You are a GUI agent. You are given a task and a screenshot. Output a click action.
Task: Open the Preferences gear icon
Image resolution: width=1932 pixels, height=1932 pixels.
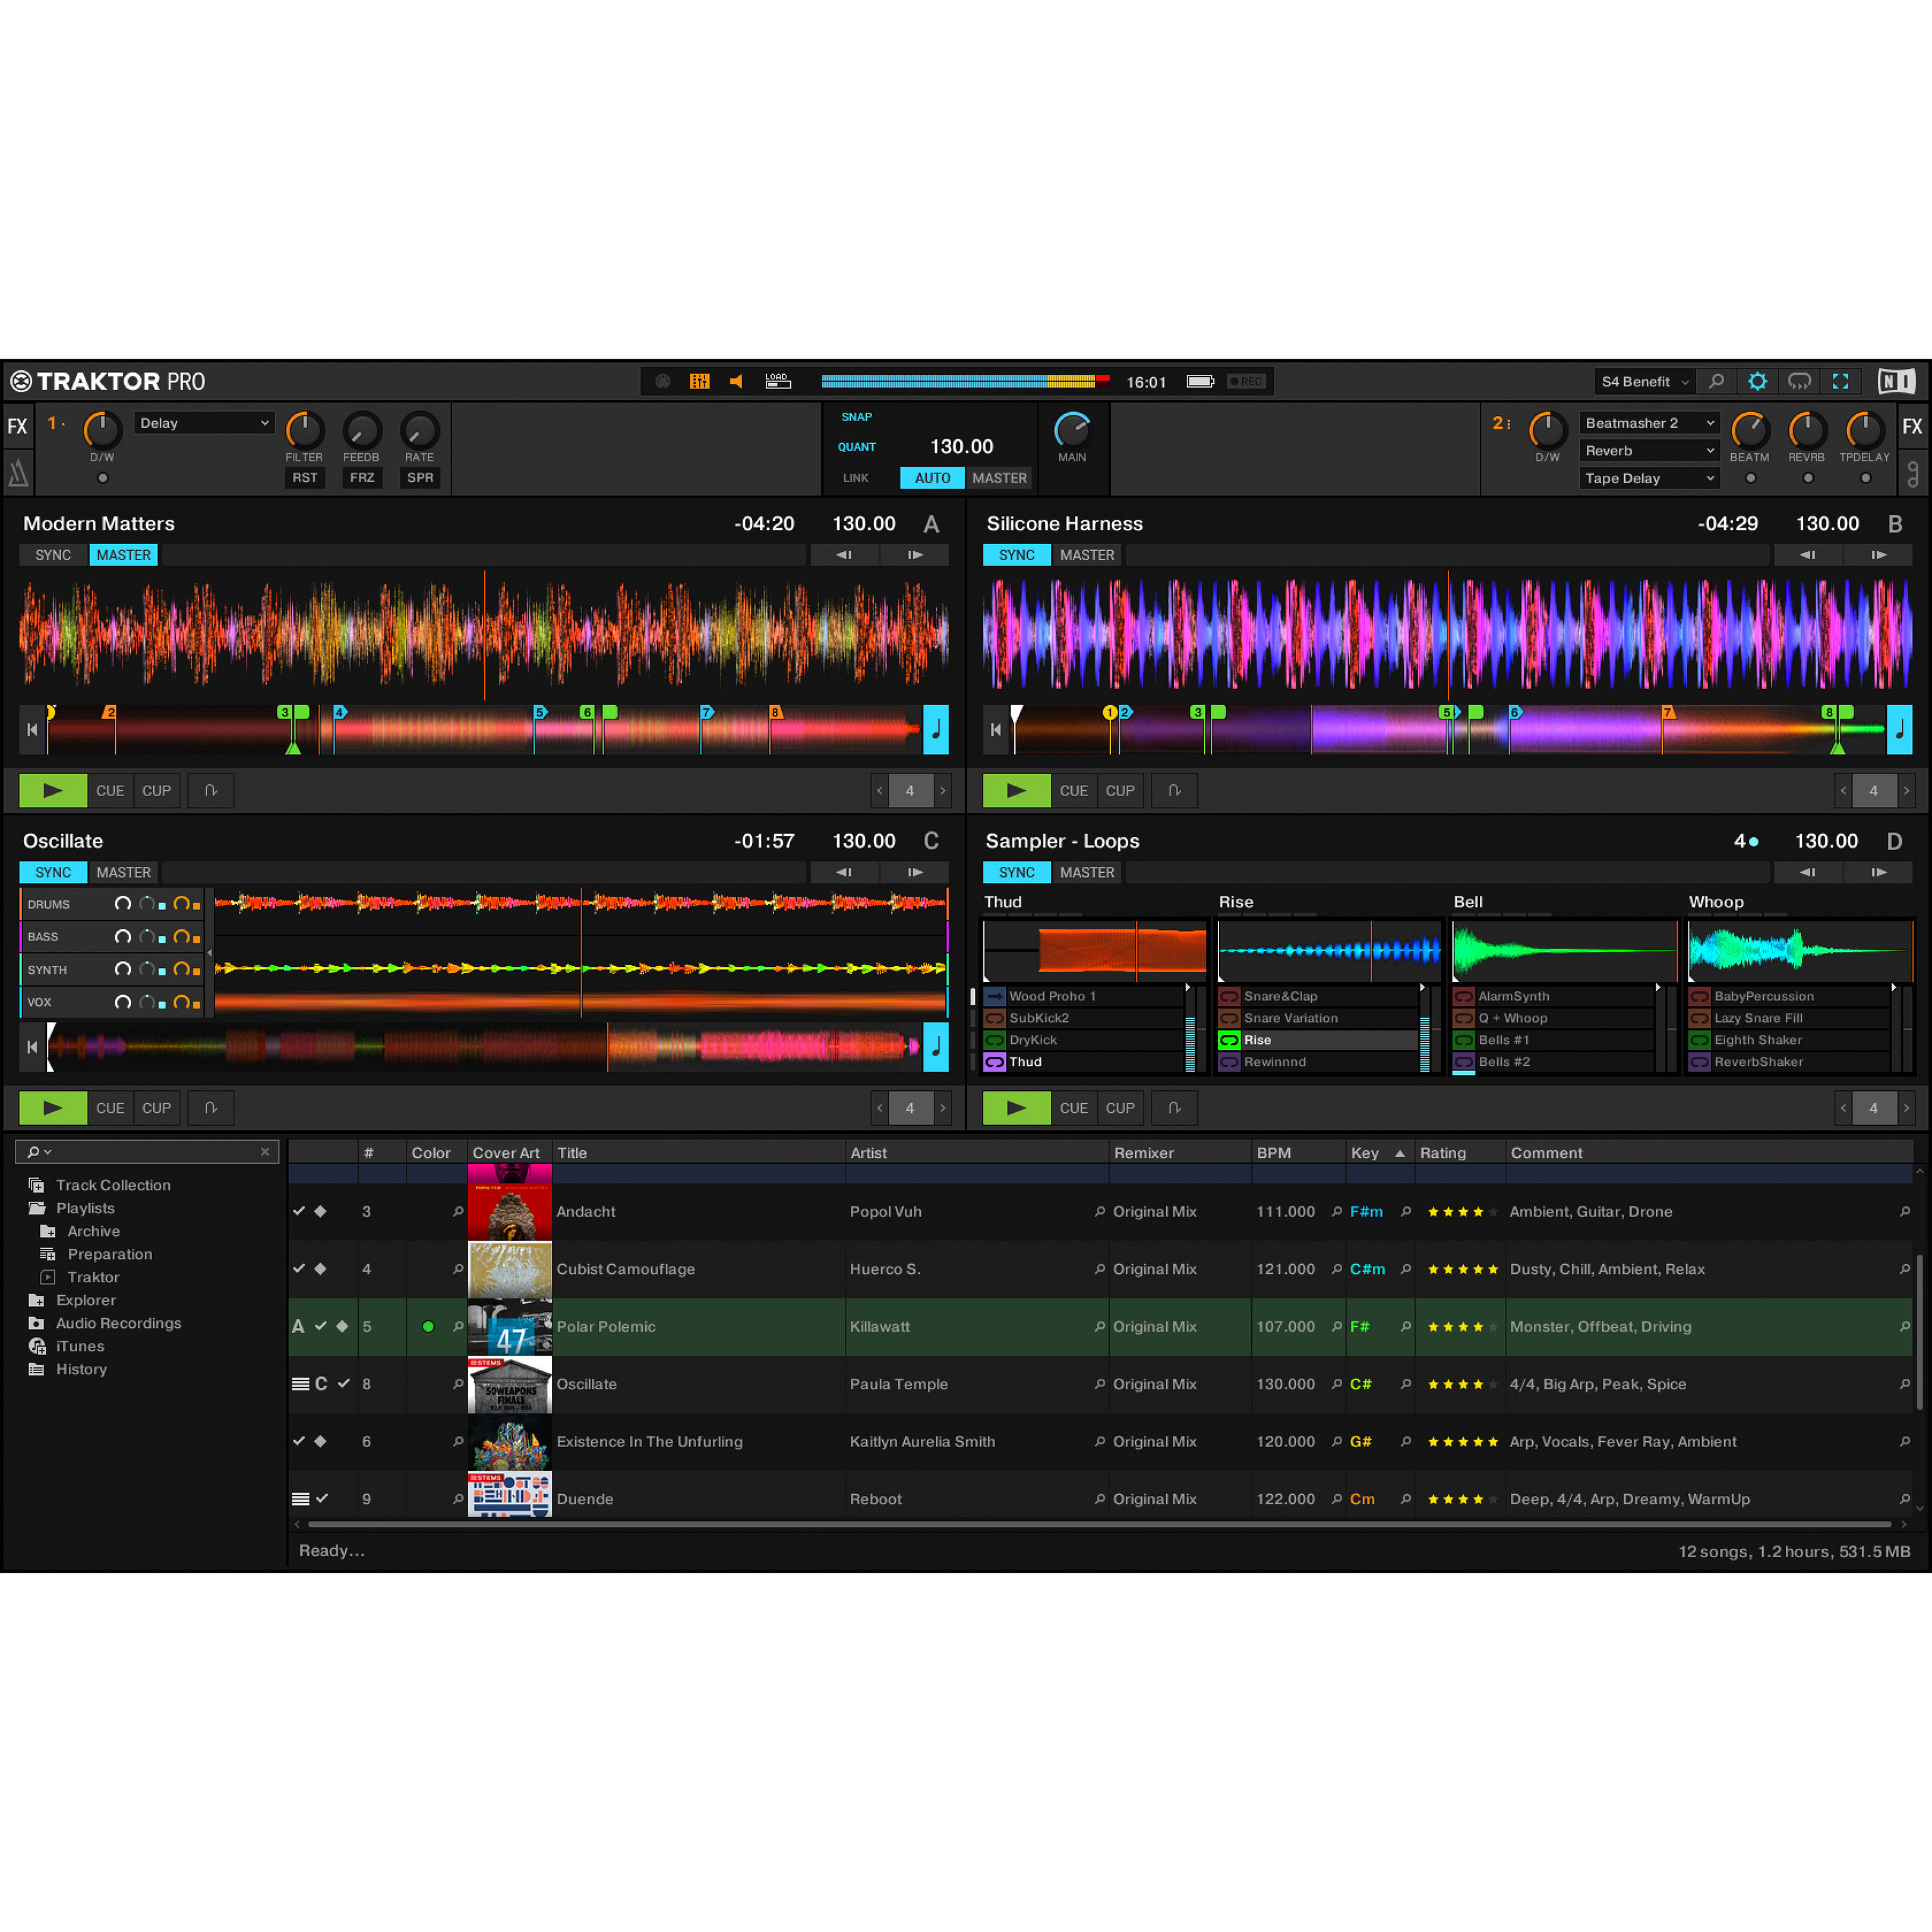pyautogui.click(x=1758, y=381)
